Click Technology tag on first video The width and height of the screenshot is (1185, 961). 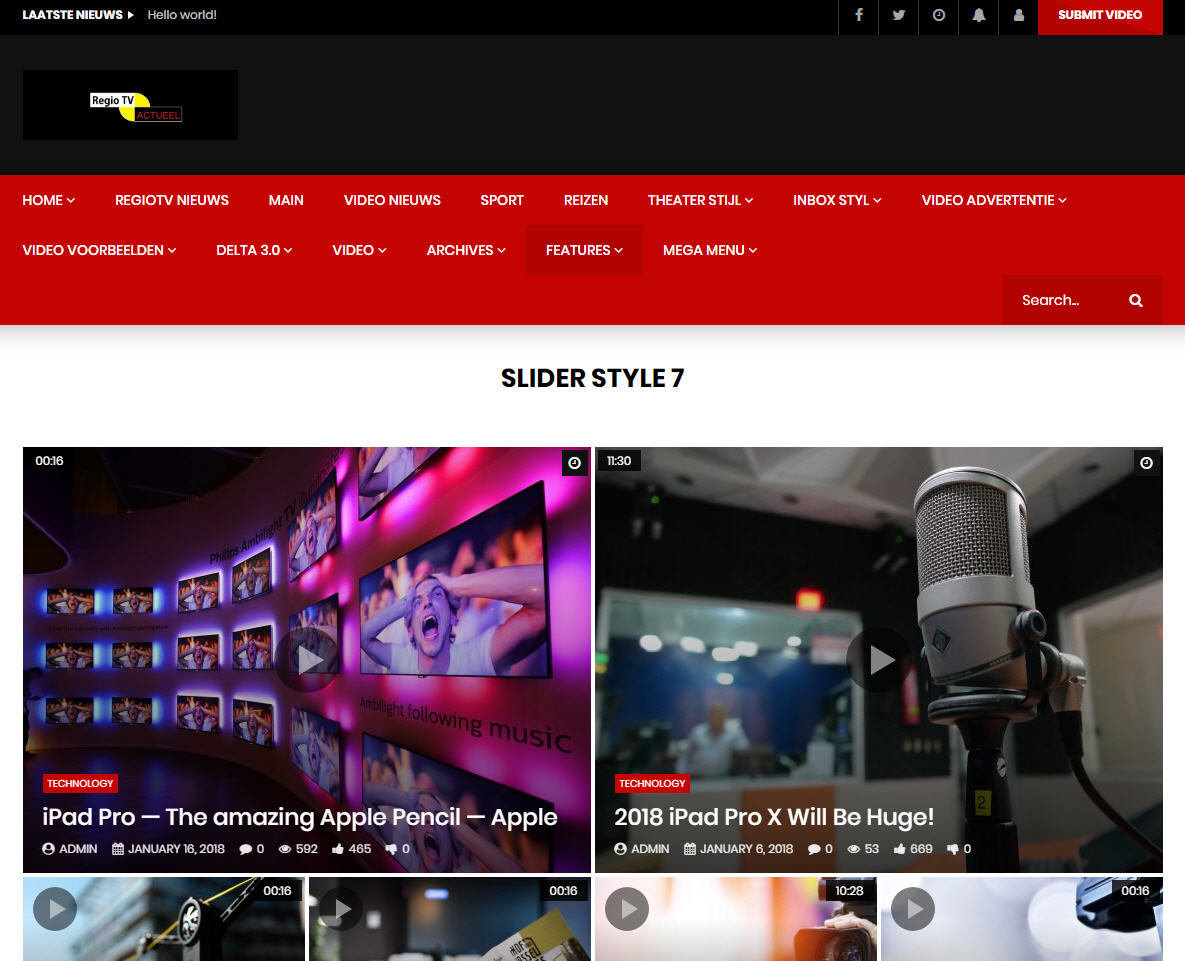80,783
